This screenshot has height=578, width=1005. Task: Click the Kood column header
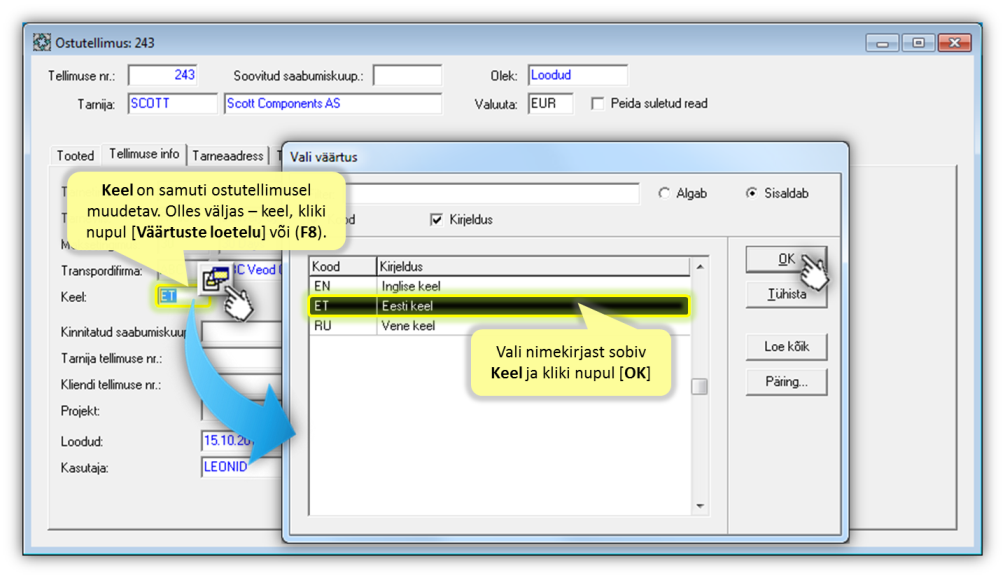342,267
